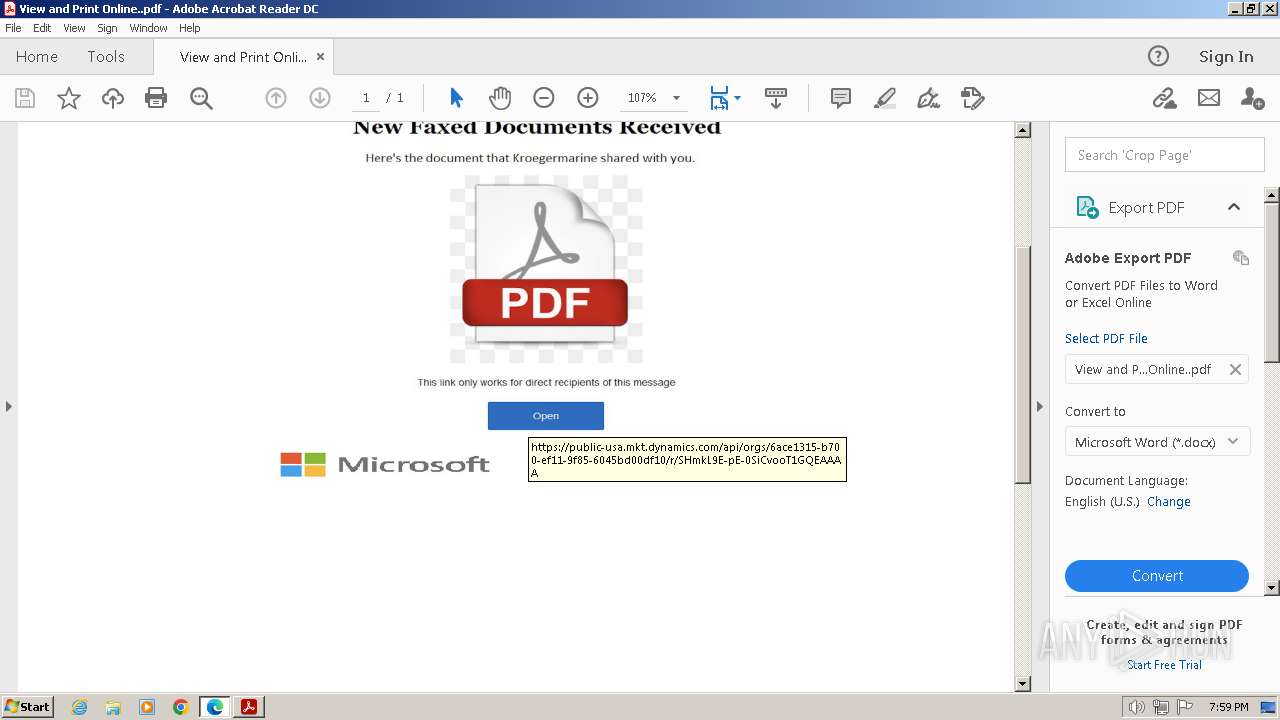Viewport: 1280px width, 720px height.
Task: Launch Internet Explorer from taskbar
Action: (79, 707)
